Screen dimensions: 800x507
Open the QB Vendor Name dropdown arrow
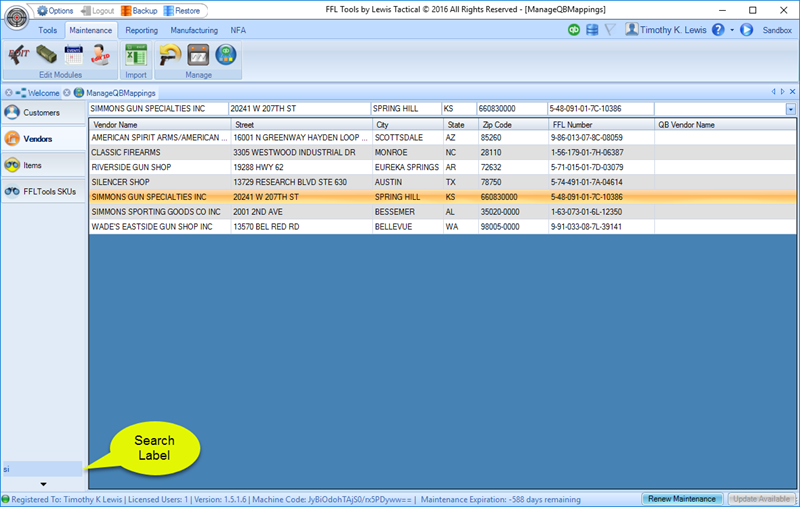790,109
